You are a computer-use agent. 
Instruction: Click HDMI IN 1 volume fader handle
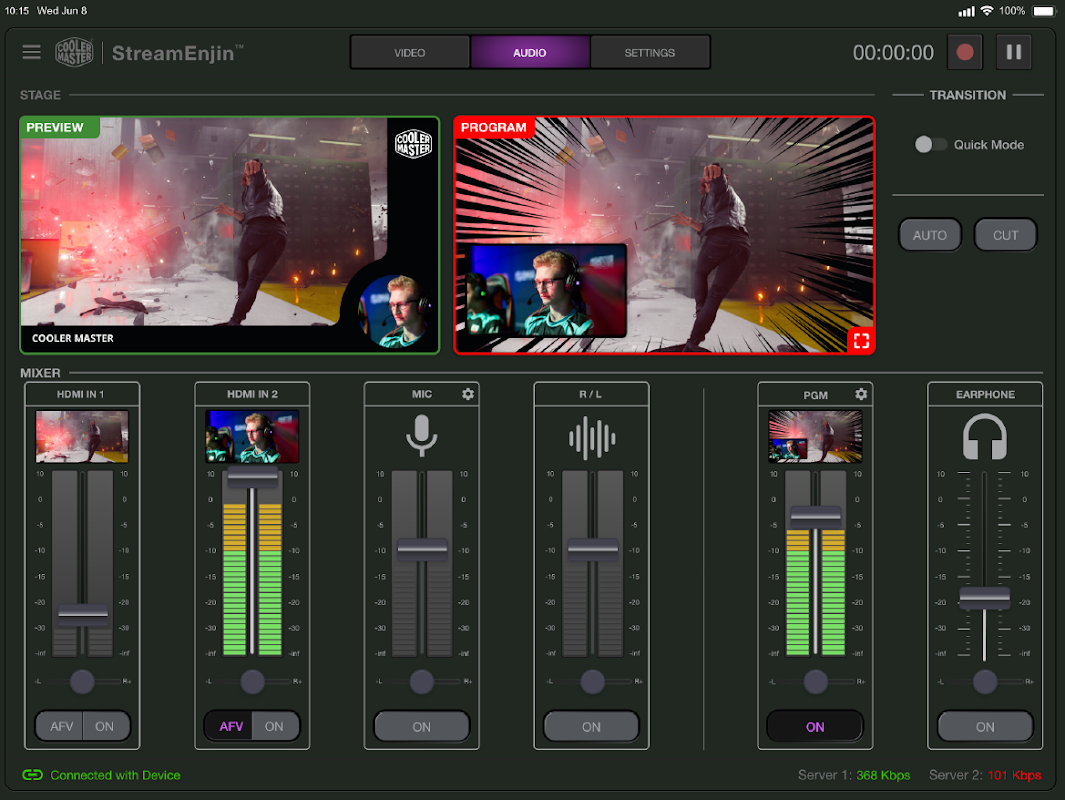83,614
